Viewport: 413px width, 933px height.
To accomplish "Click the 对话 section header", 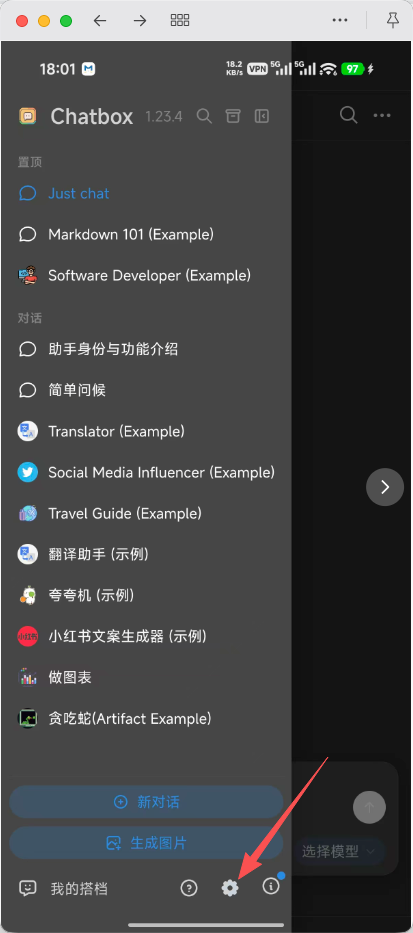I will (x=30, y=318).
